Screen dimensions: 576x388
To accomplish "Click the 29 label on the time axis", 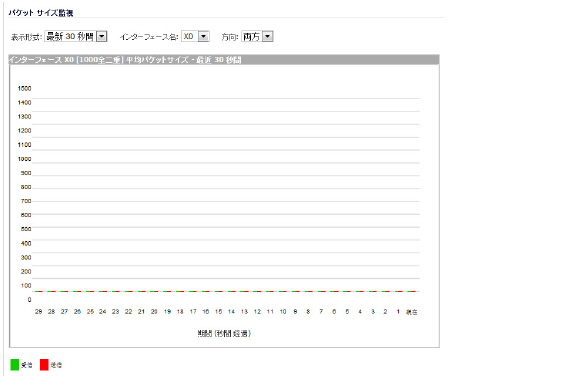I will pyautogui.click(x=39, y=312).
